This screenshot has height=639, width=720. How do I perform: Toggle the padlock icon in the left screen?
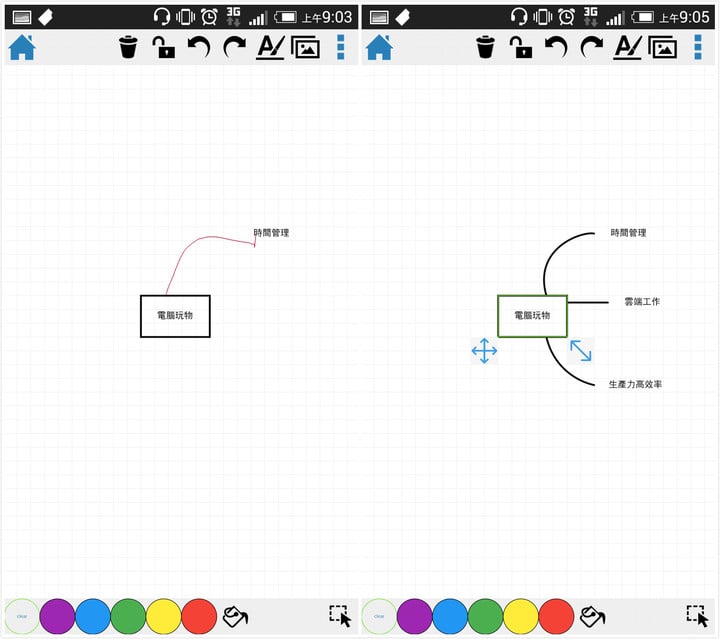point(163,47)
